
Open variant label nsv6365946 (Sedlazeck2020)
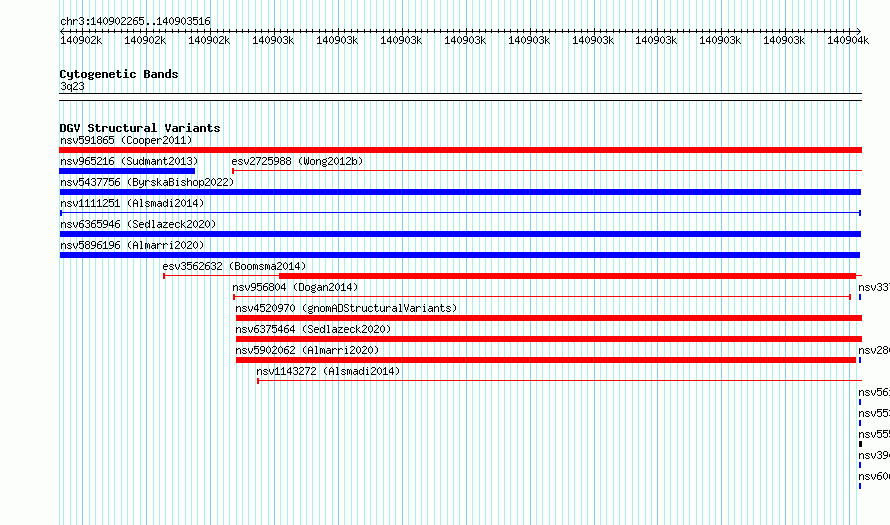pos(138,224)
